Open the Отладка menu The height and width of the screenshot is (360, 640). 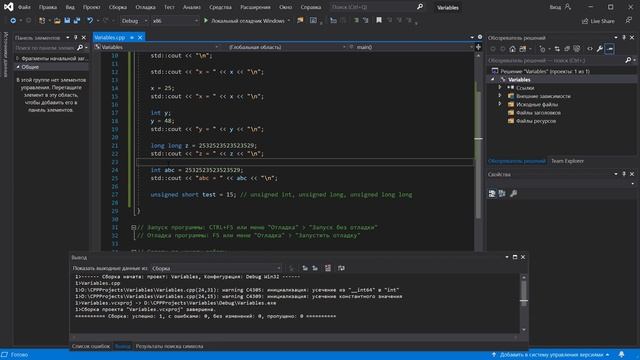coord(145,7)
